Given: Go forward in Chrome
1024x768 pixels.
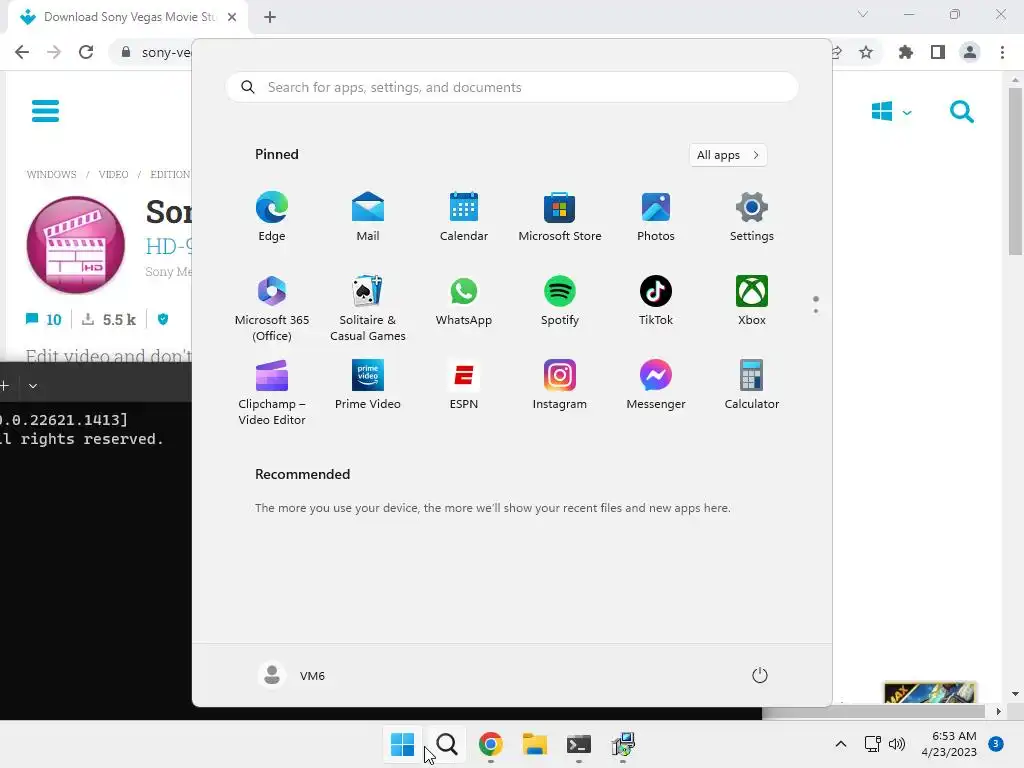Looking at the screenshot, I should (54, 52).
